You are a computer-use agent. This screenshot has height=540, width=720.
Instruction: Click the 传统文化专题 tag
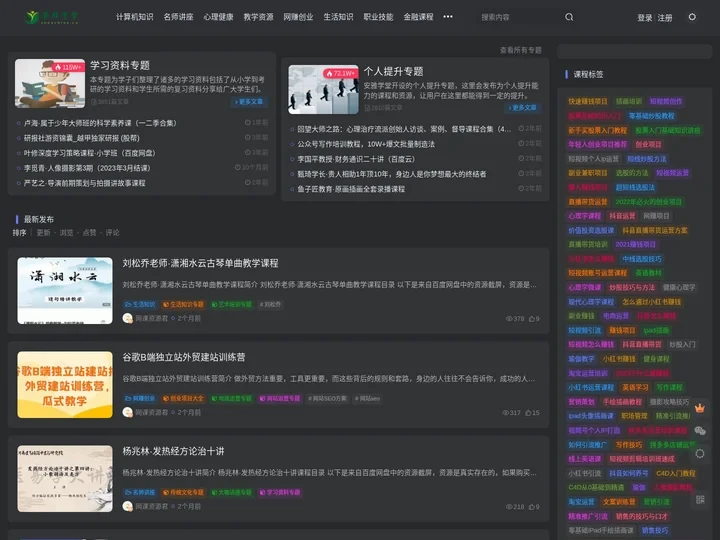(183, 492)
